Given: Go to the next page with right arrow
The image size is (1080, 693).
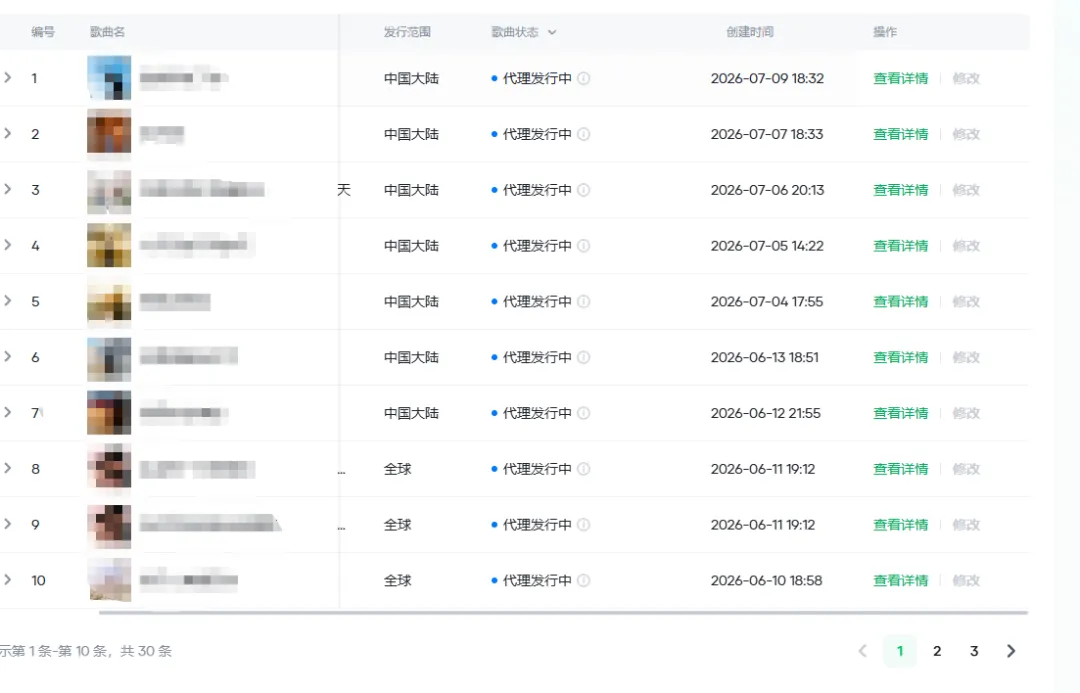Looking at the screenshot, I should pyautogui.click(x=1010, y=651).
